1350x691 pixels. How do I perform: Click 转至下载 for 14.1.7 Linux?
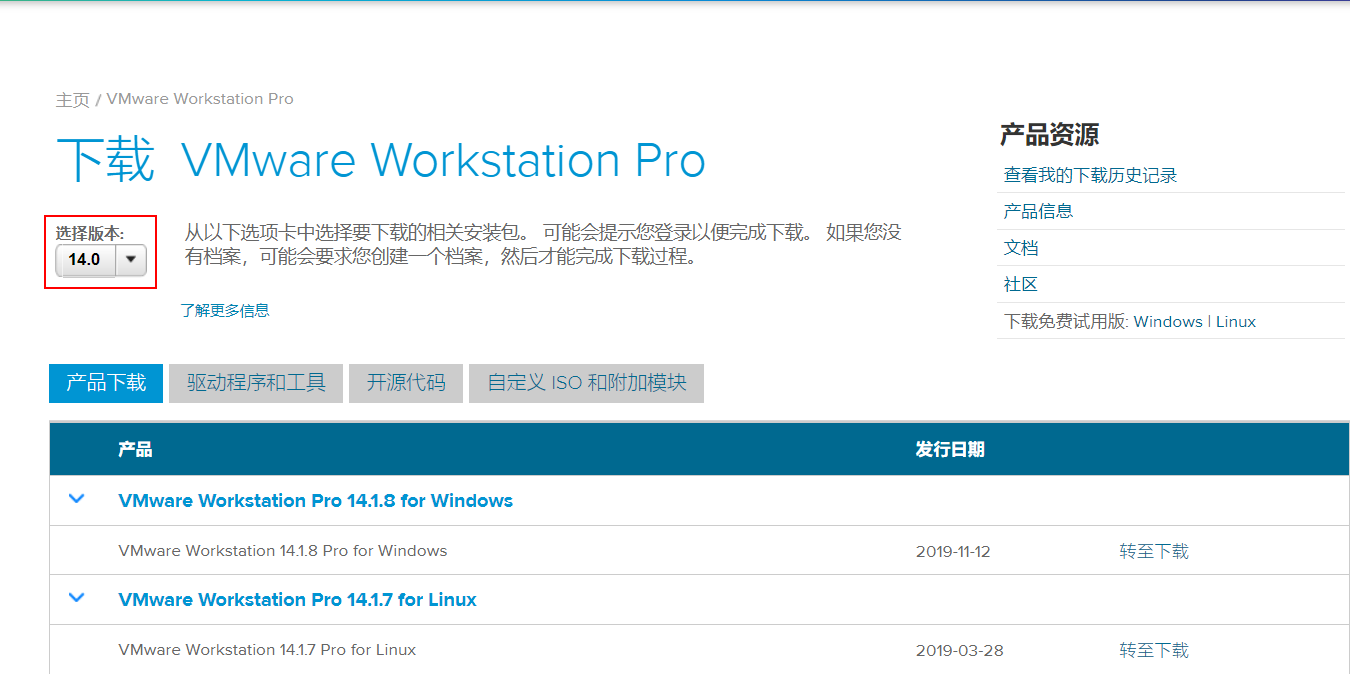pyautogui.click(x=1154, y=650)
